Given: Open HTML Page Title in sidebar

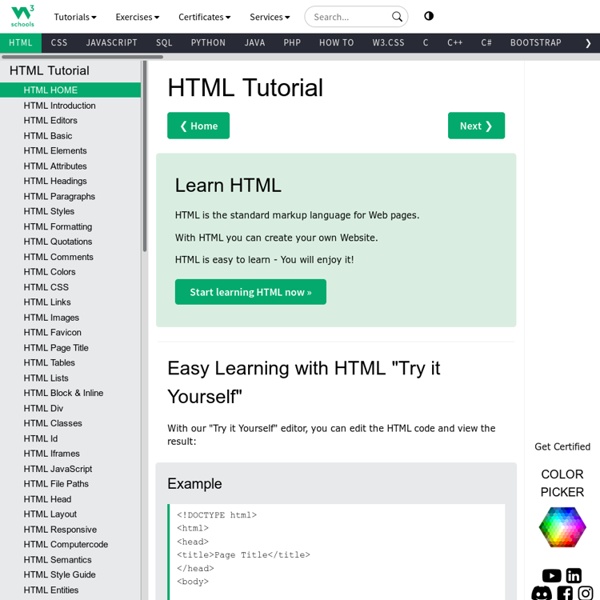Looking at the screenshot, I should click(70, 347).
